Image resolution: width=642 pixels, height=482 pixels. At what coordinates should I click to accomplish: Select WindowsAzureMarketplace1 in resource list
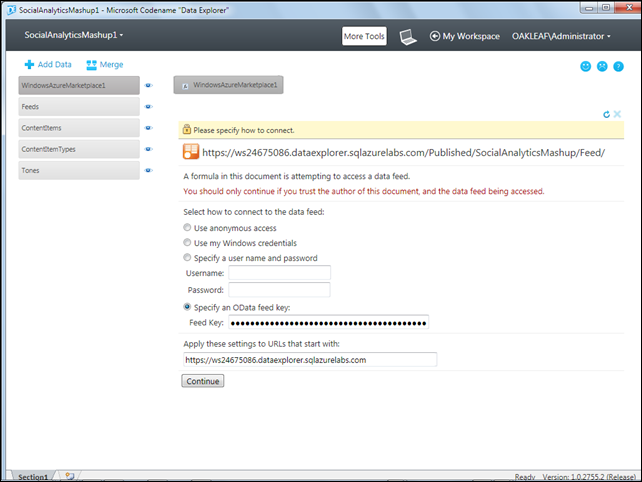[79, 85]
